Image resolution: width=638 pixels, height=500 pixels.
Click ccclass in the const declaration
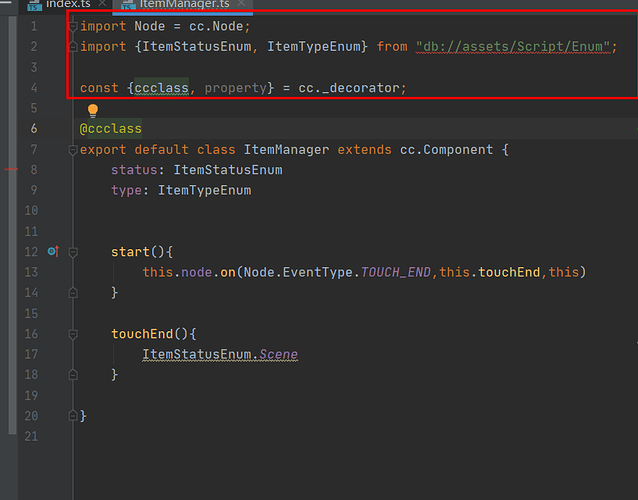(x=162, y=88)
